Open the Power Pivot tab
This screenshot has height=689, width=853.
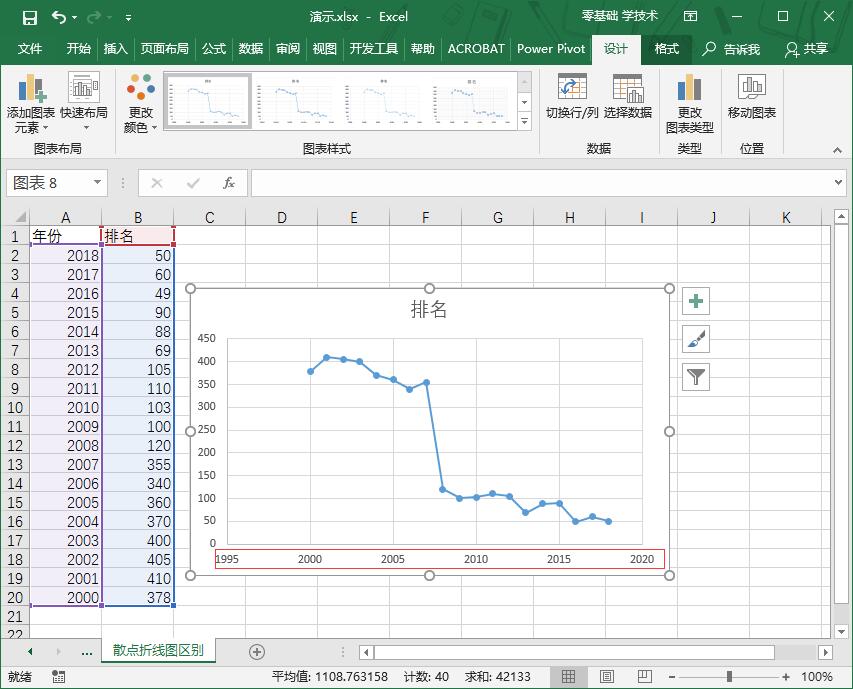click(551, 49)
